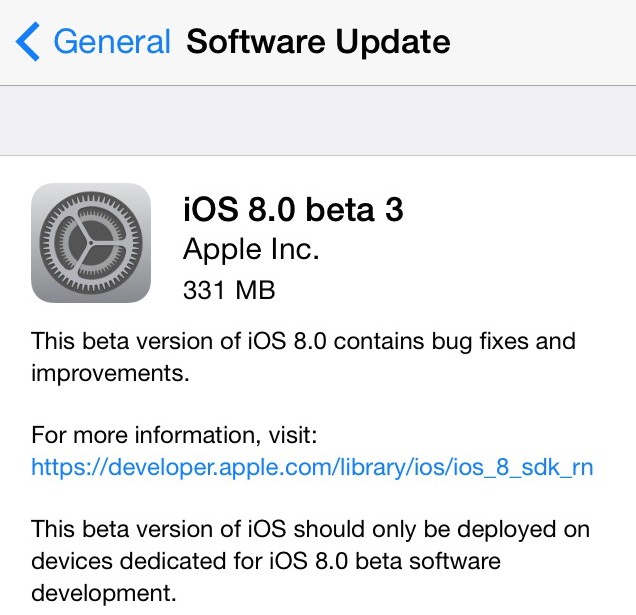Image resolution: width=636 pixels, height=615 pixels.
Task: Click the Software Update screen title
Action: [318, 42]
